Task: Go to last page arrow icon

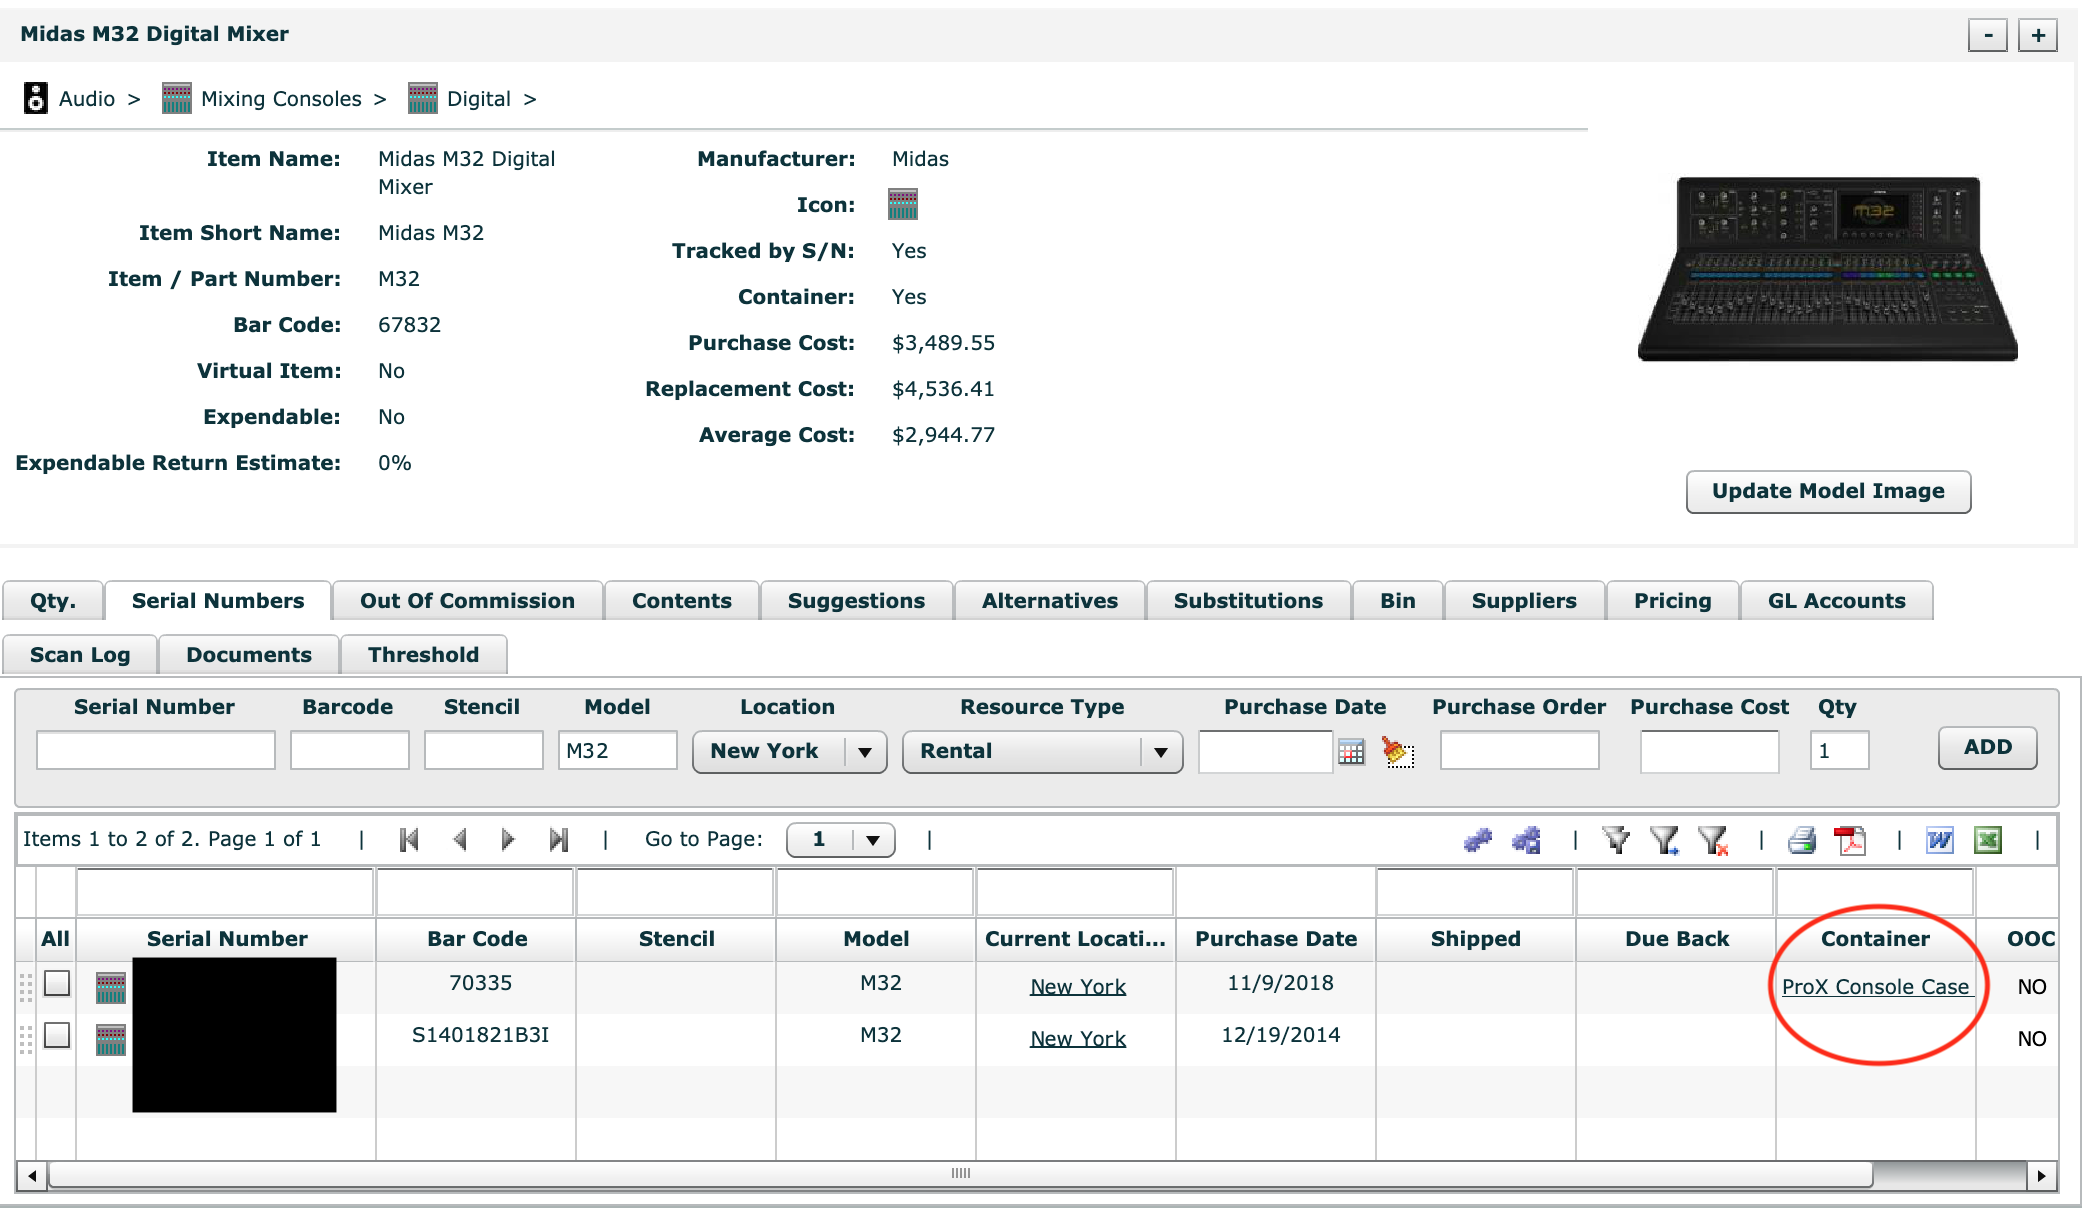Action: (x=559, y=840)
